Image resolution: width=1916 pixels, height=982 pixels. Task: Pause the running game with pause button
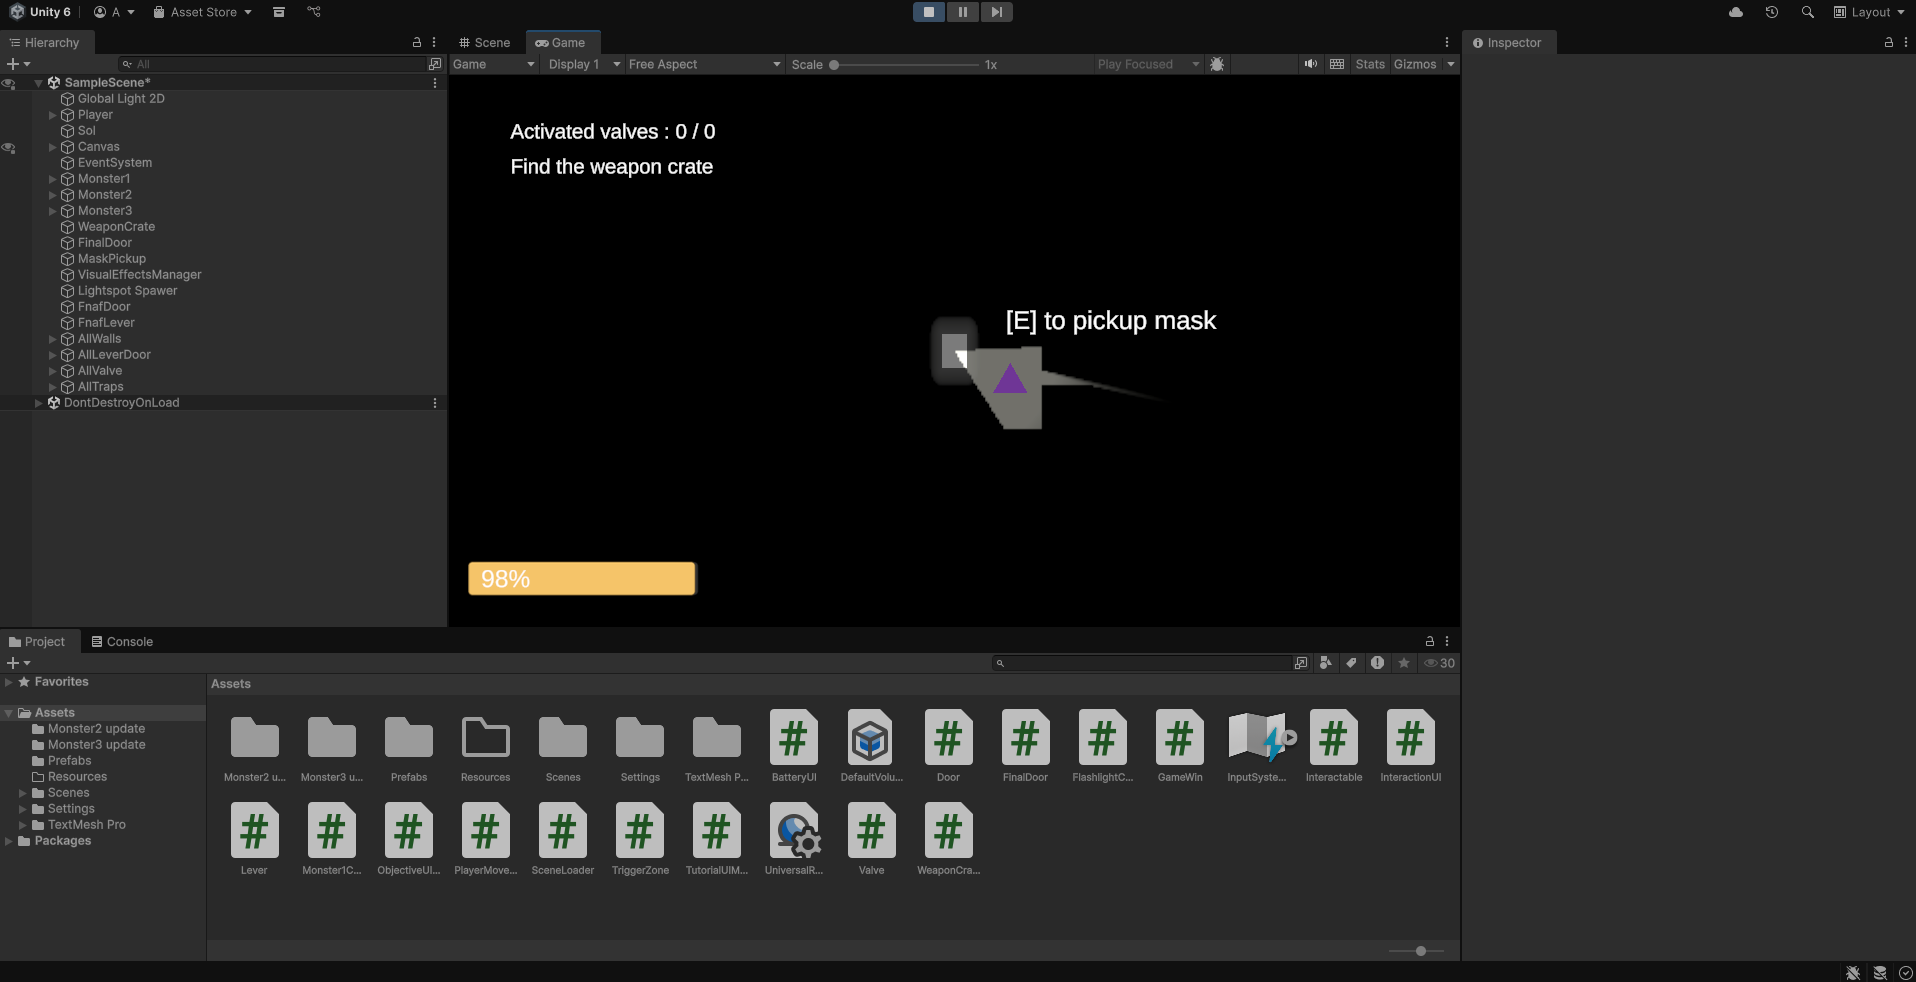coord(962,12)
